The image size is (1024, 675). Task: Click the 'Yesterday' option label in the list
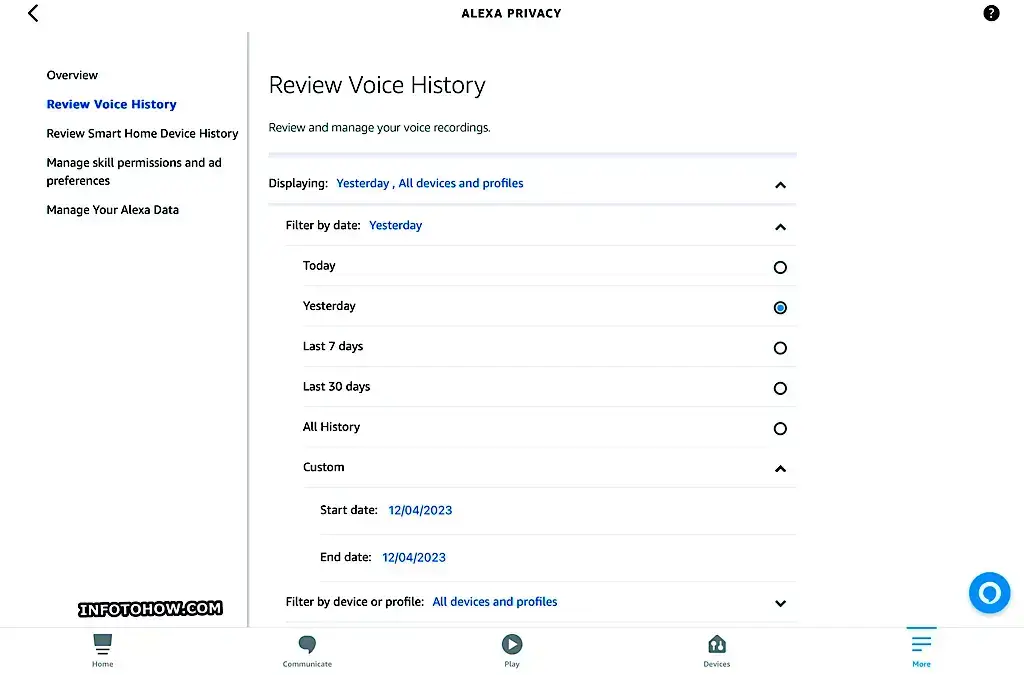click(329, 306)
